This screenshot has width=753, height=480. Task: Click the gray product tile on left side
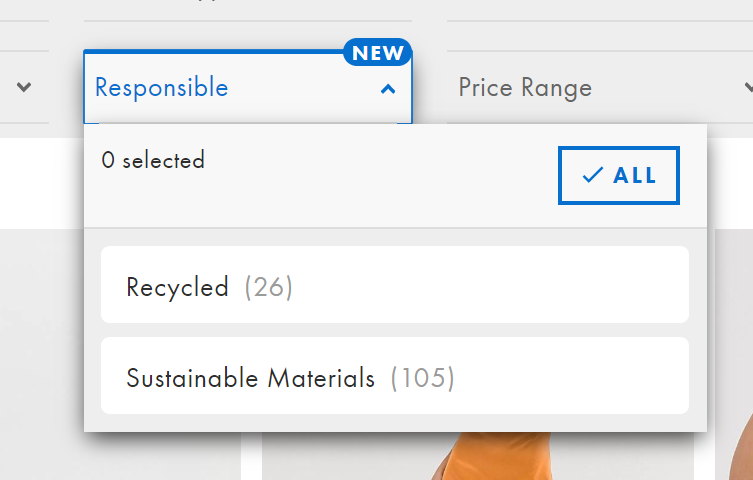coord(42,354)
